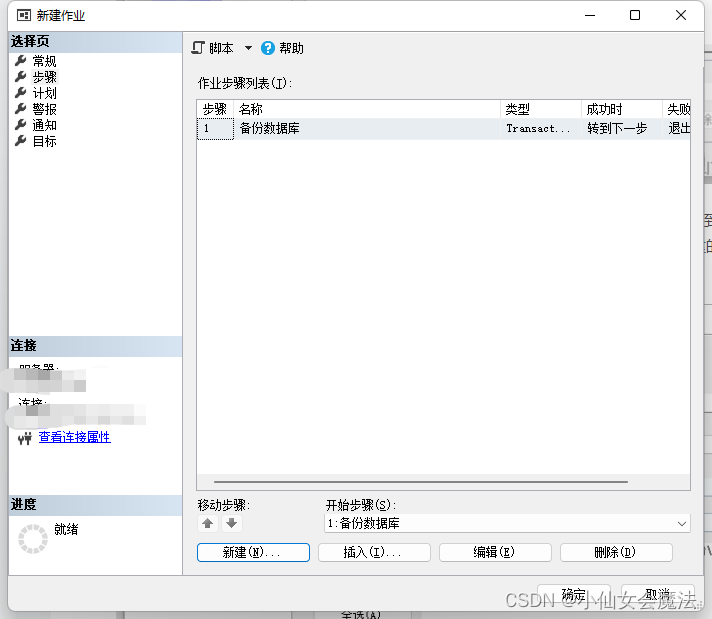Open the 目标 page
This screenshot has height=619, width=712.
point(44,141)
